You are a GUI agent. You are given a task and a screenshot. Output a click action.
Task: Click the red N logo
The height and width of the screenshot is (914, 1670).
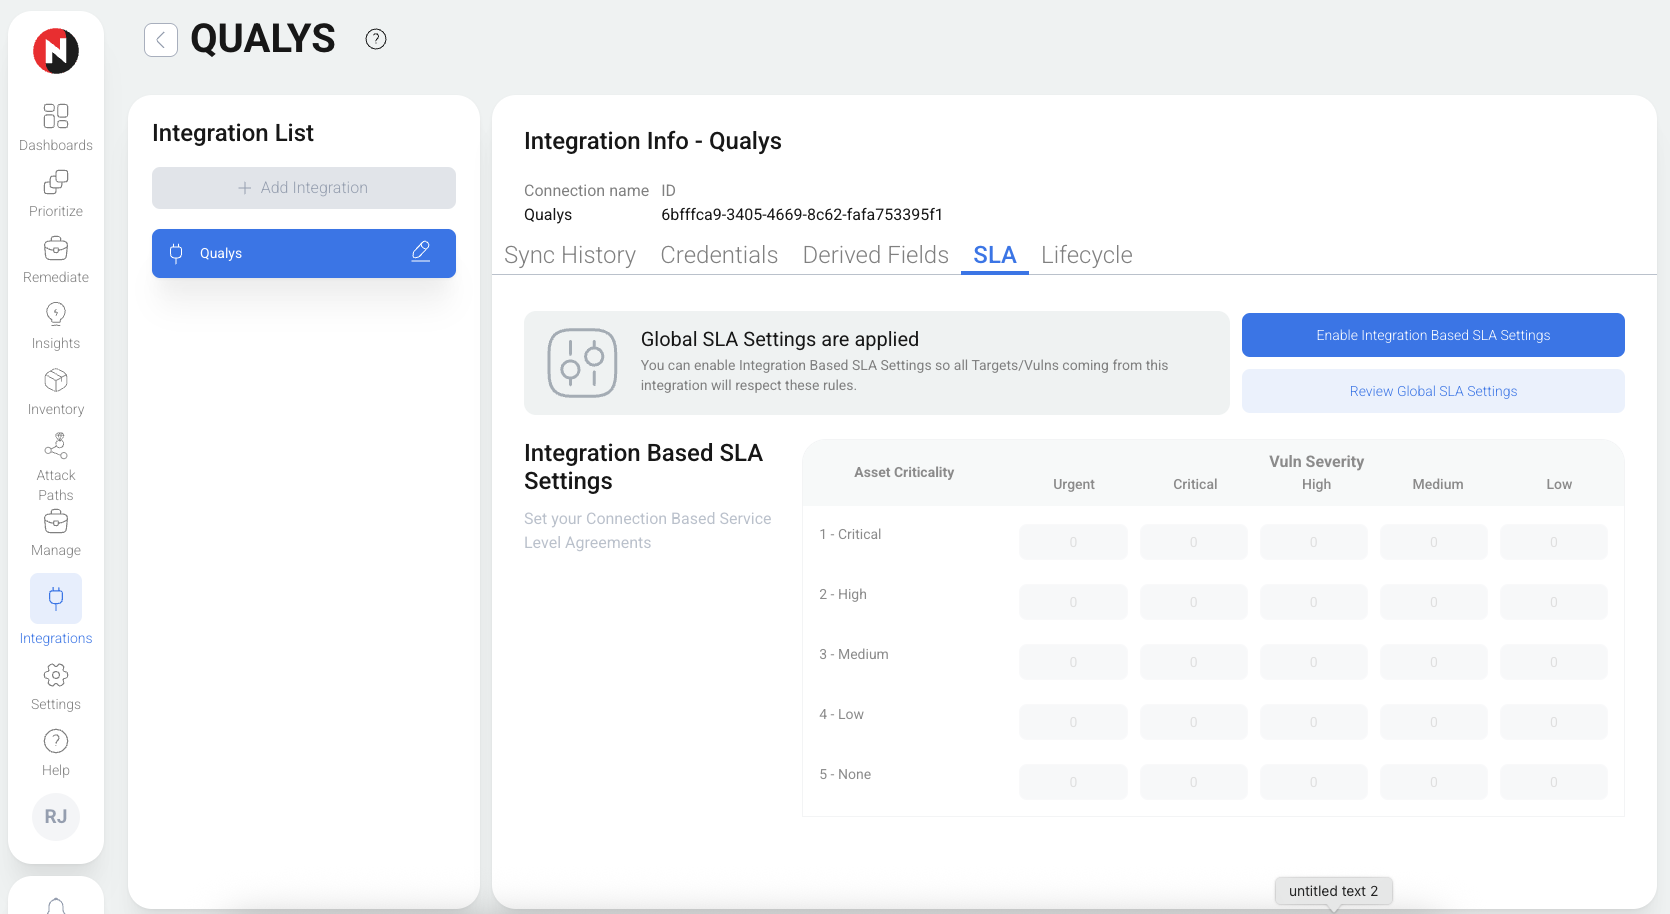coord(56,51)
